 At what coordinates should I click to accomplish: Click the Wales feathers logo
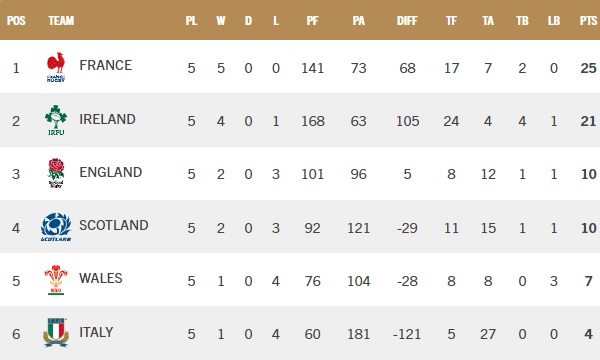tap(56, 280)
